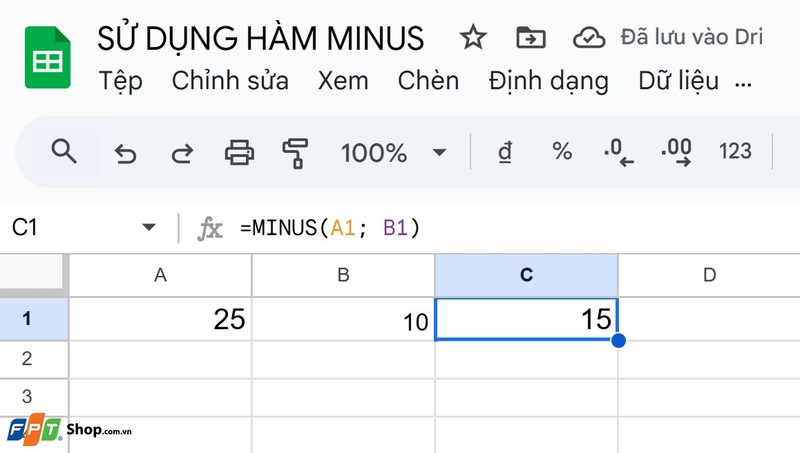Select empty cell B2
The width and height of the screenshot is (800, 453).
(x=343, y=360)
